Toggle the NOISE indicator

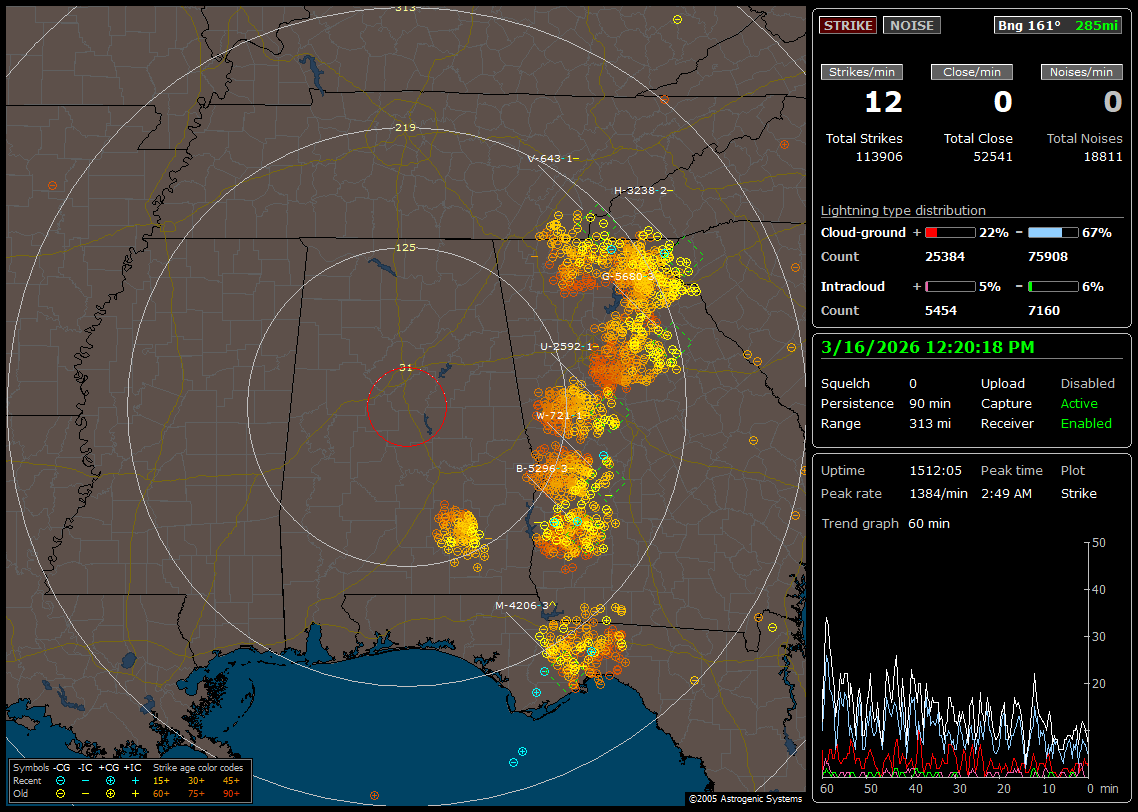(911, 25)
